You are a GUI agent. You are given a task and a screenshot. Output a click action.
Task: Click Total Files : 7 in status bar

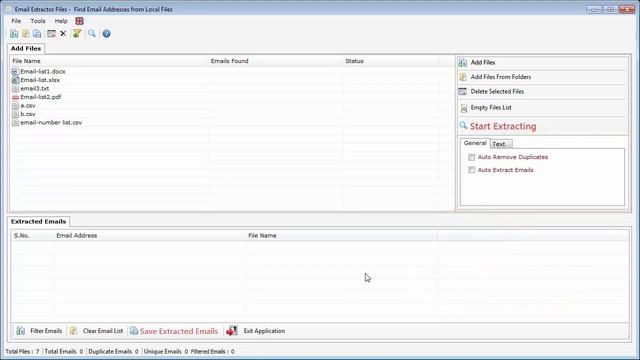tap(22, 351)
